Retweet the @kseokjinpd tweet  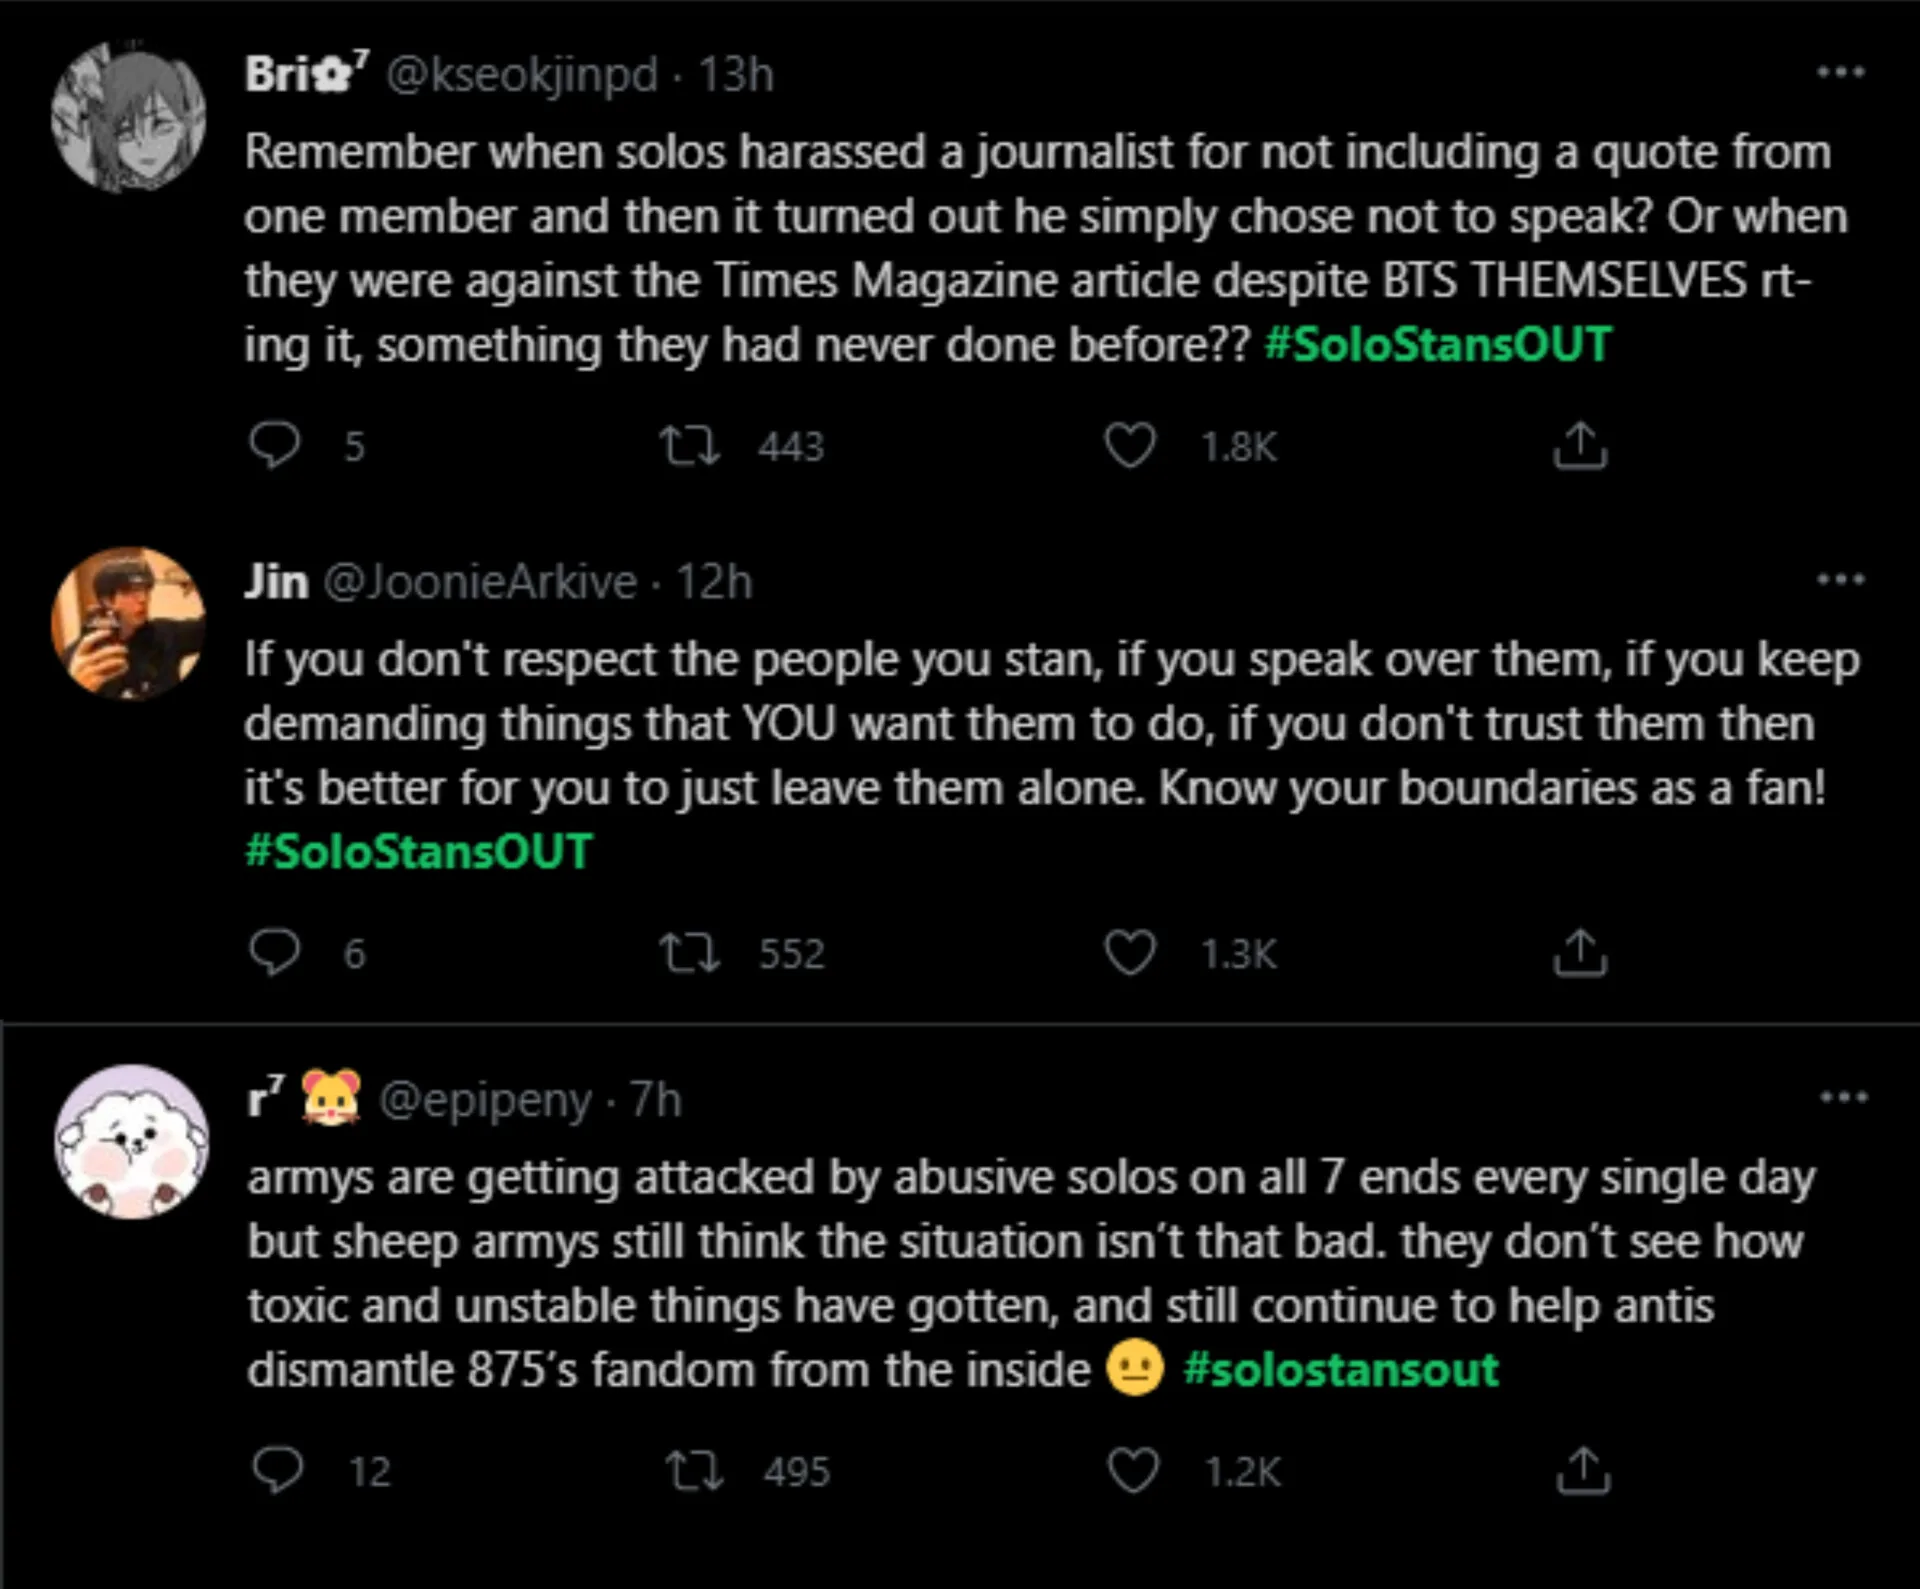point(689,445)
